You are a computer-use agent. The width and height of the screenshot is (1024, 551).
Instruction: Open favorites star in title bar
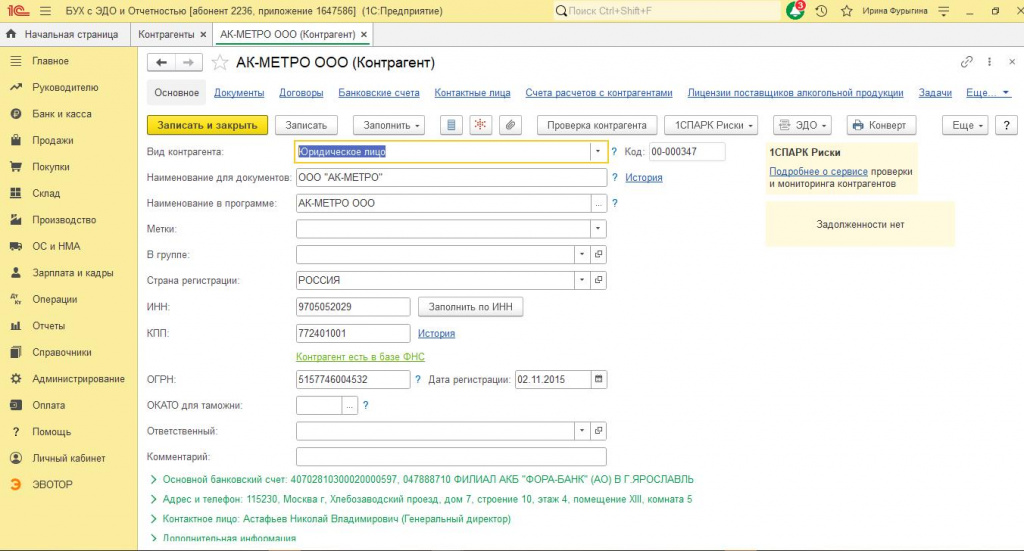846,11
